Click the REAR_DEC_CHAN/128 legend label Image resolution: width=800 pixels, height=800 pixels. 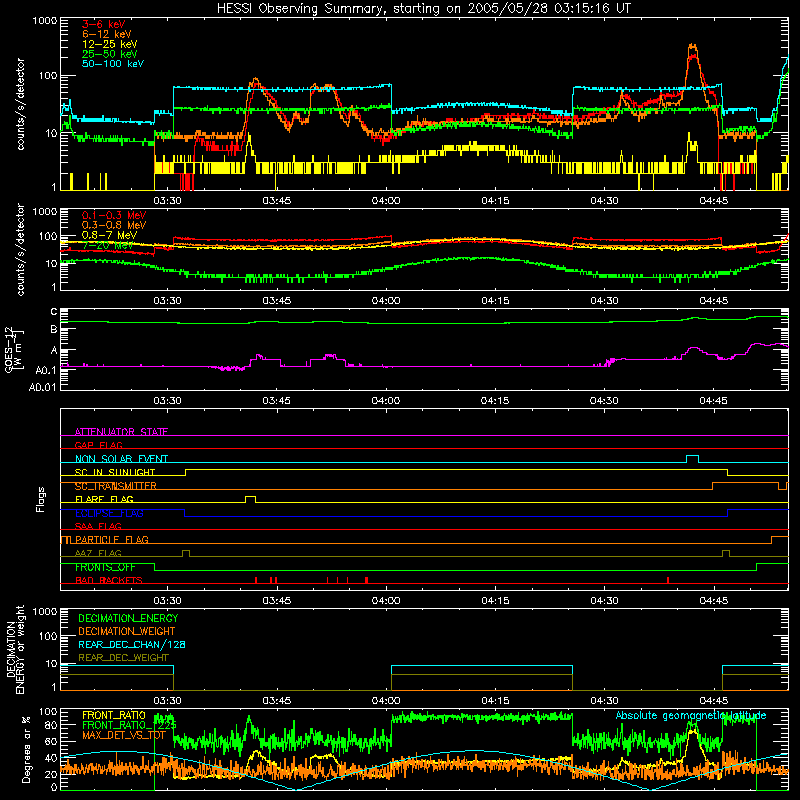[x=132, y=644]
